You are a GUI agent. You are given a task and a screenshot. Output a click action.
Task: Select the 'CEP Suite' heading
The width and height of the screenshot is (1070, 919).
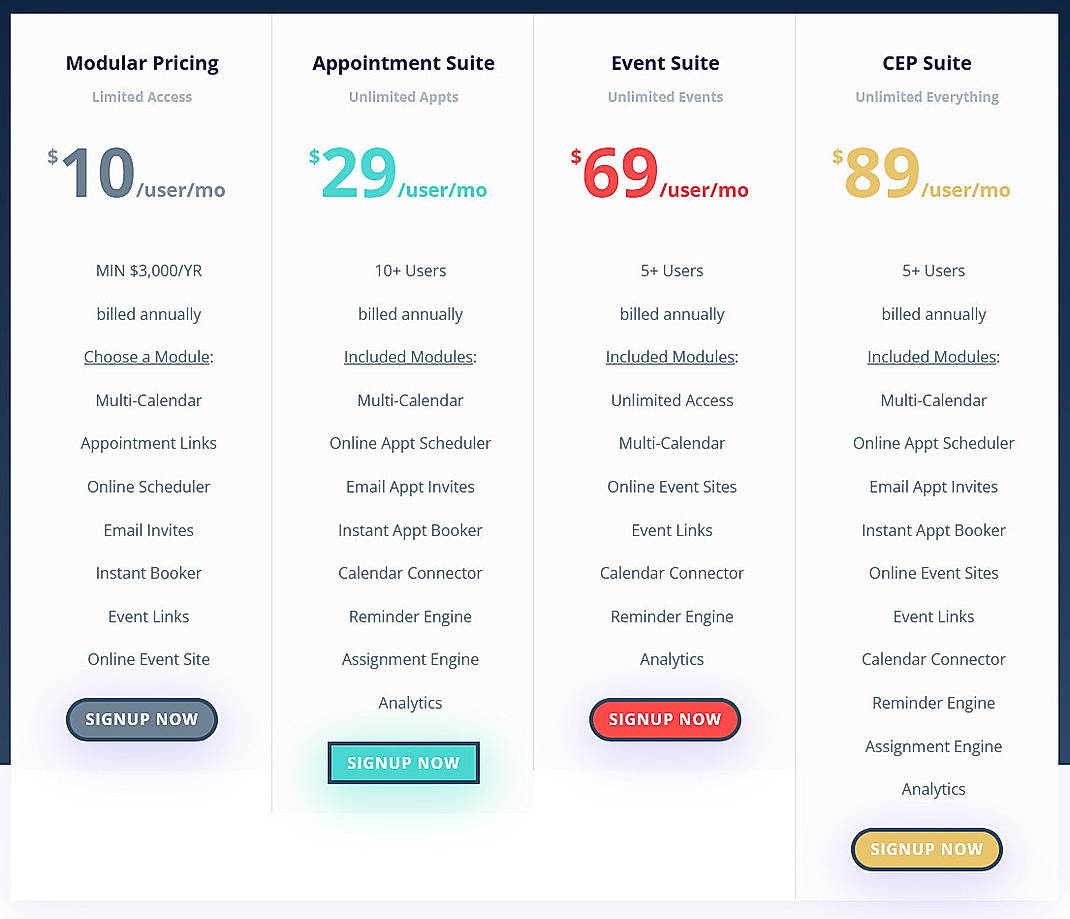(927, 63)
